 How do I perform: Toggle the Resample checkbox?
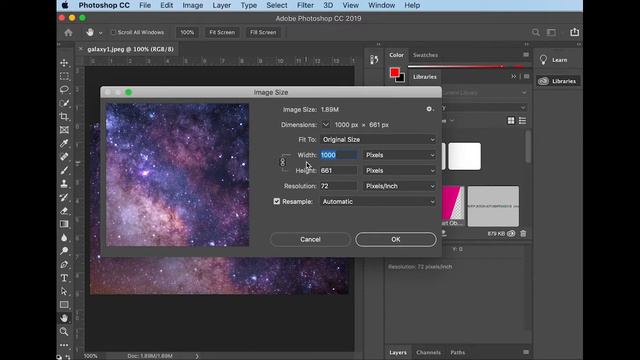click(x=277, y=201)
